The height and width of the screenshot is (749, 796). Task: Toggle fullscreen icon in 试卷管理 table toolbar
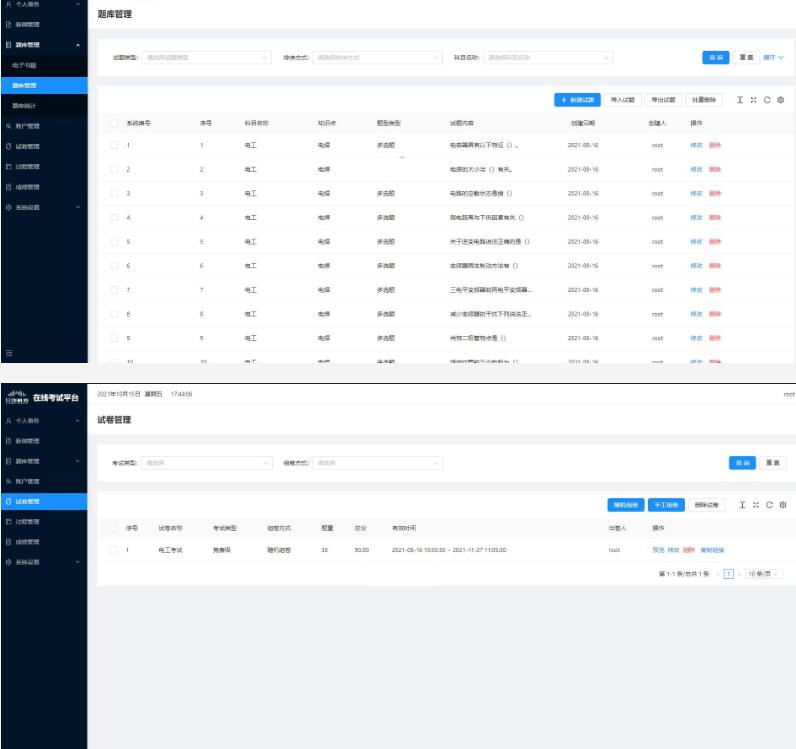[755, 505]
